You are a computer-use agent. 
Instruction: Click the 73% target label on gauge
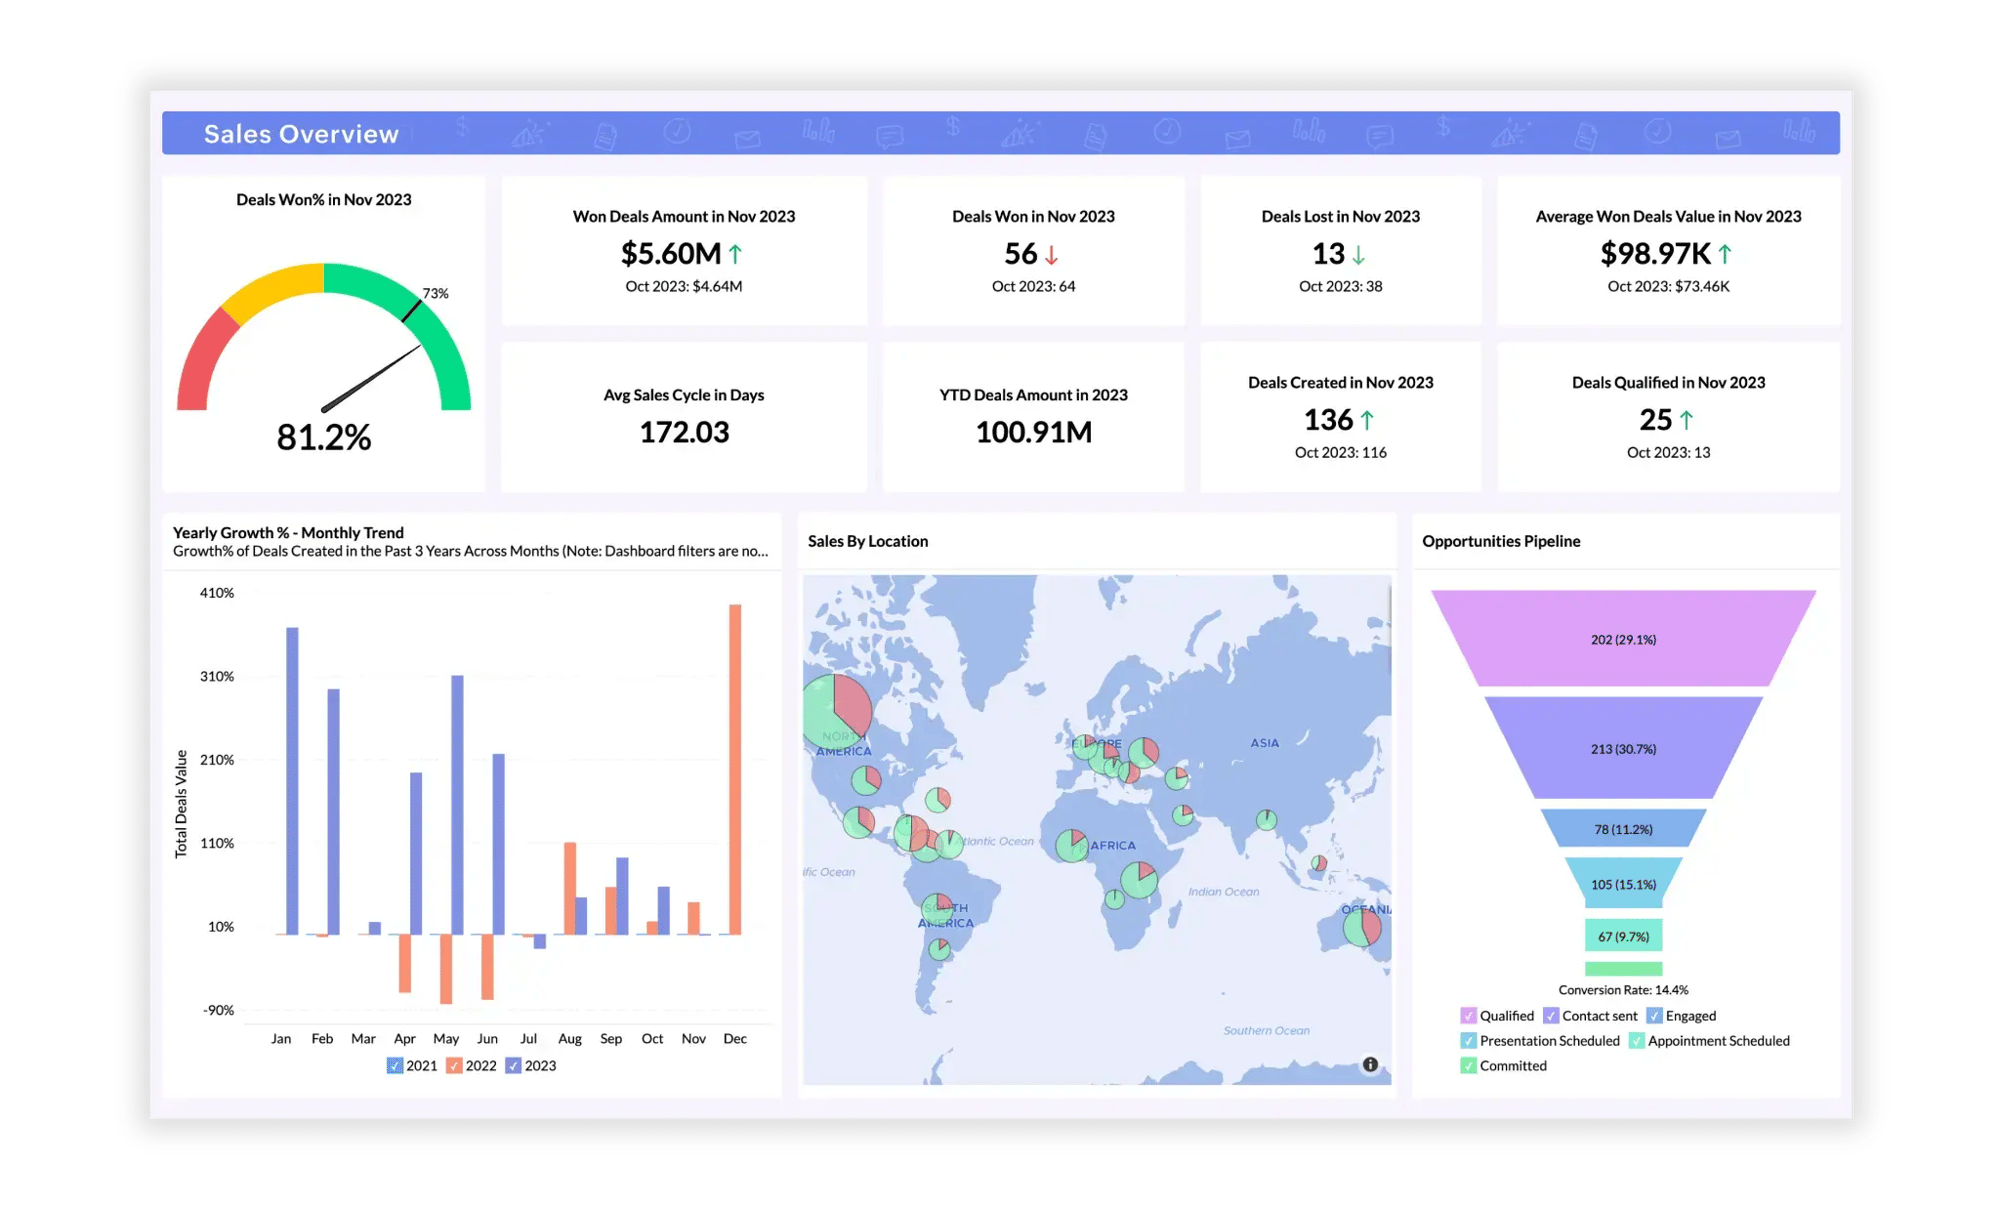(435, 293)
